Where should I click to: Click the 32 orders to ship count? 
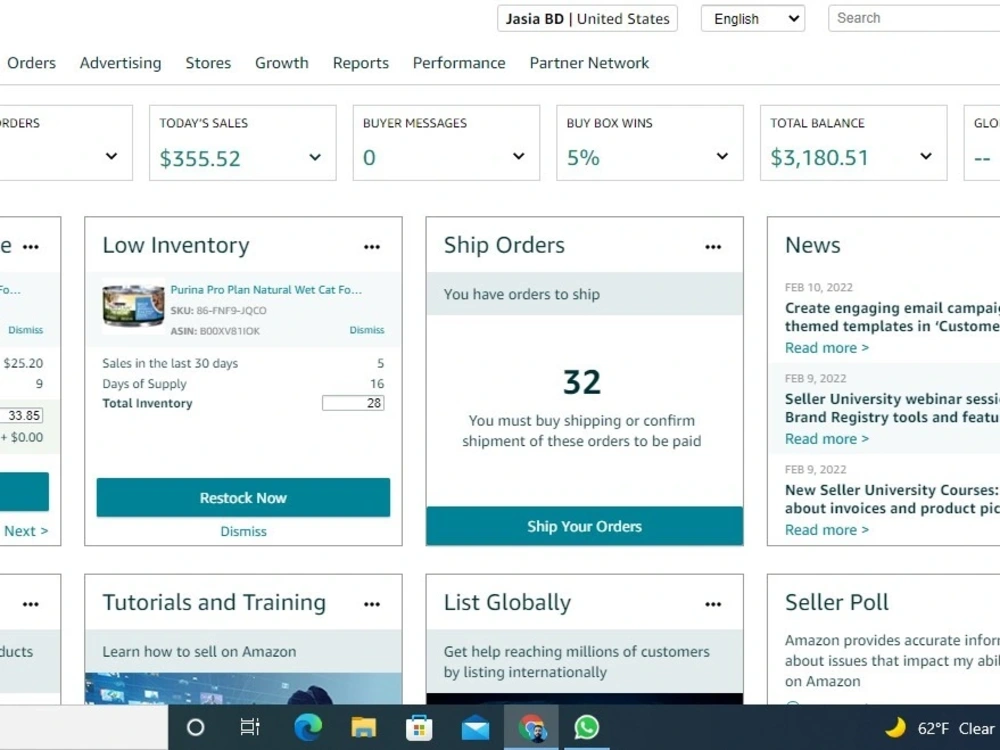[x=582, y=382]
